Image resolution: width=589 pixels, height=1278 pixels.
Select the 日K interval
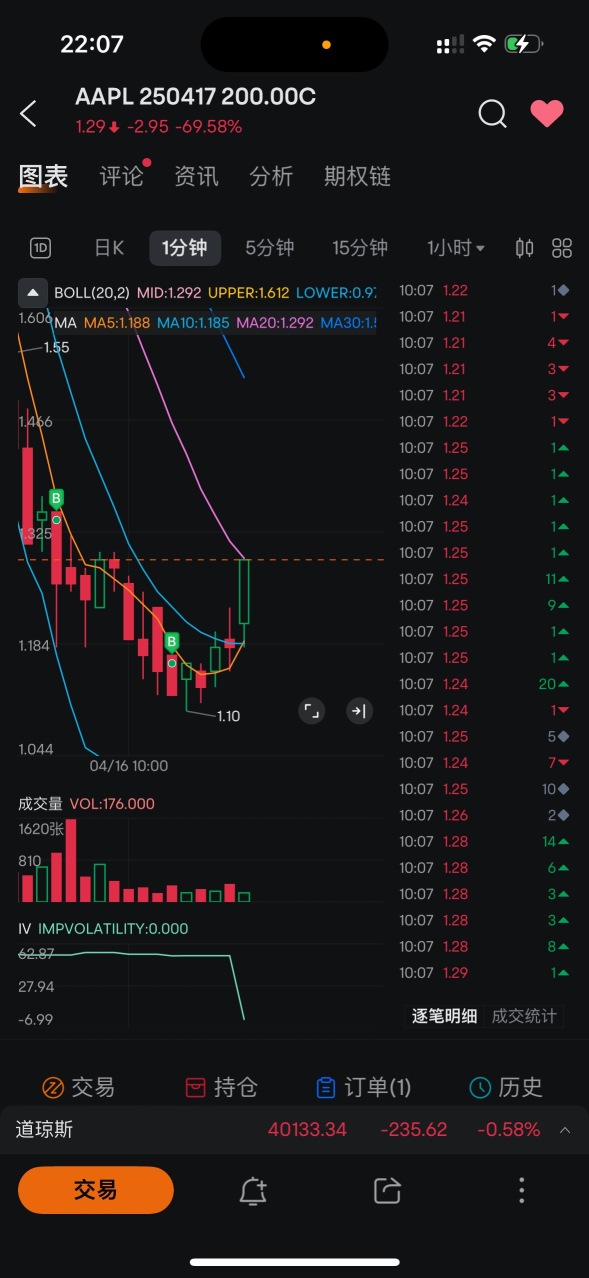[x=109, y=248]
